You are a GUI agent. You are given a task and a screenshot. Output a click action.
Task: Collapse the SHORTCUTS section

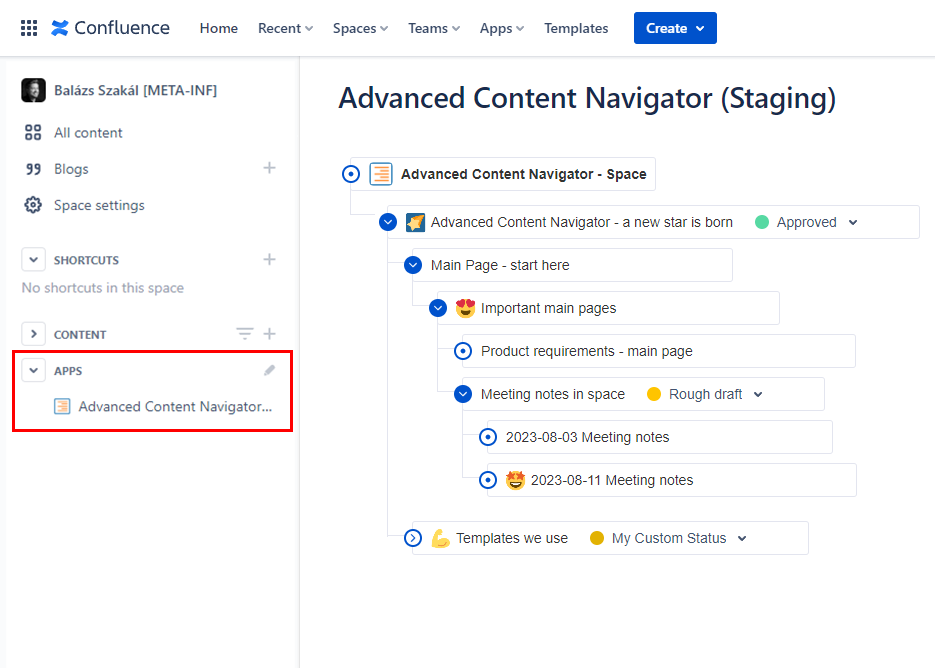click(33, 259)
